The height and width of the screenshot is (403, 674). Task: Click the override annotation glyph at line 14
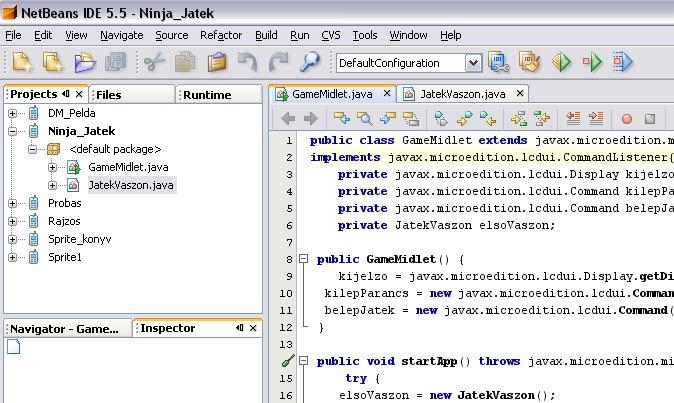pyautogui.click(x=288, y=361)
